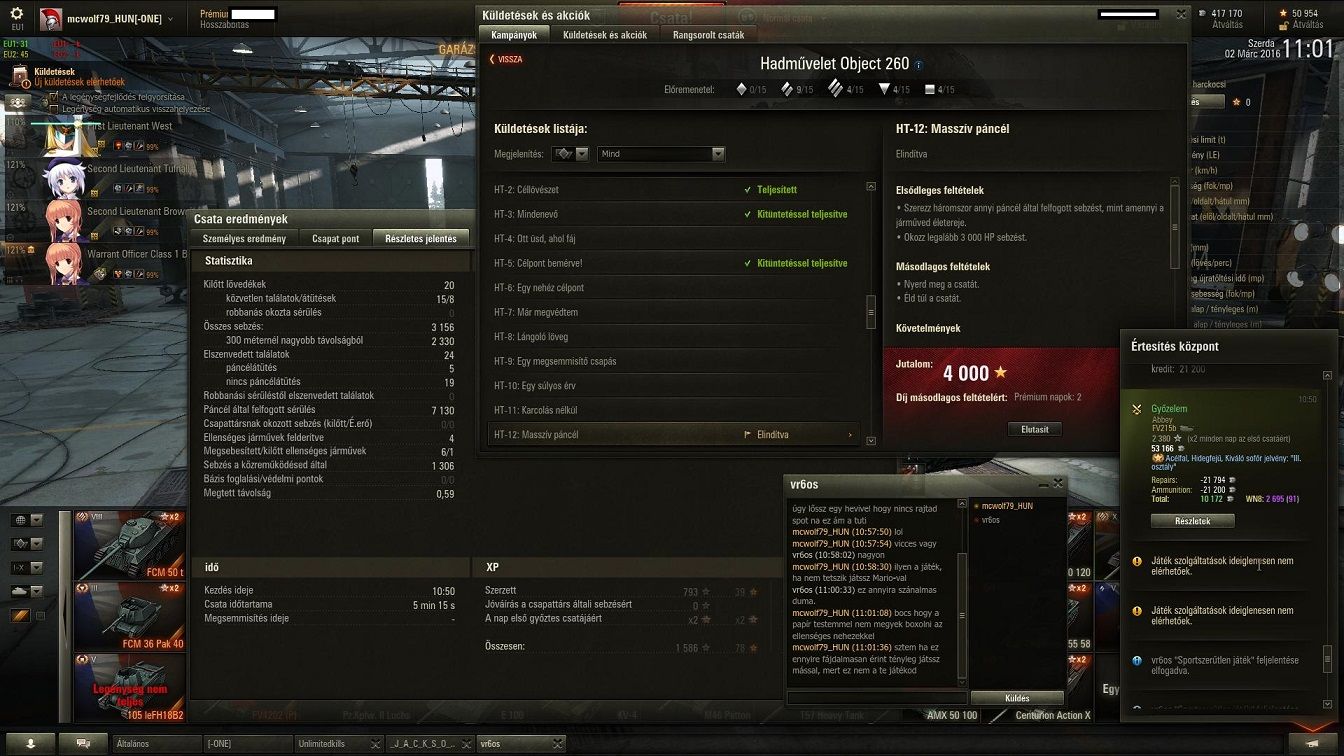
Task: Click the notification center button at bottom right
Action: [x=1311, y=744]
